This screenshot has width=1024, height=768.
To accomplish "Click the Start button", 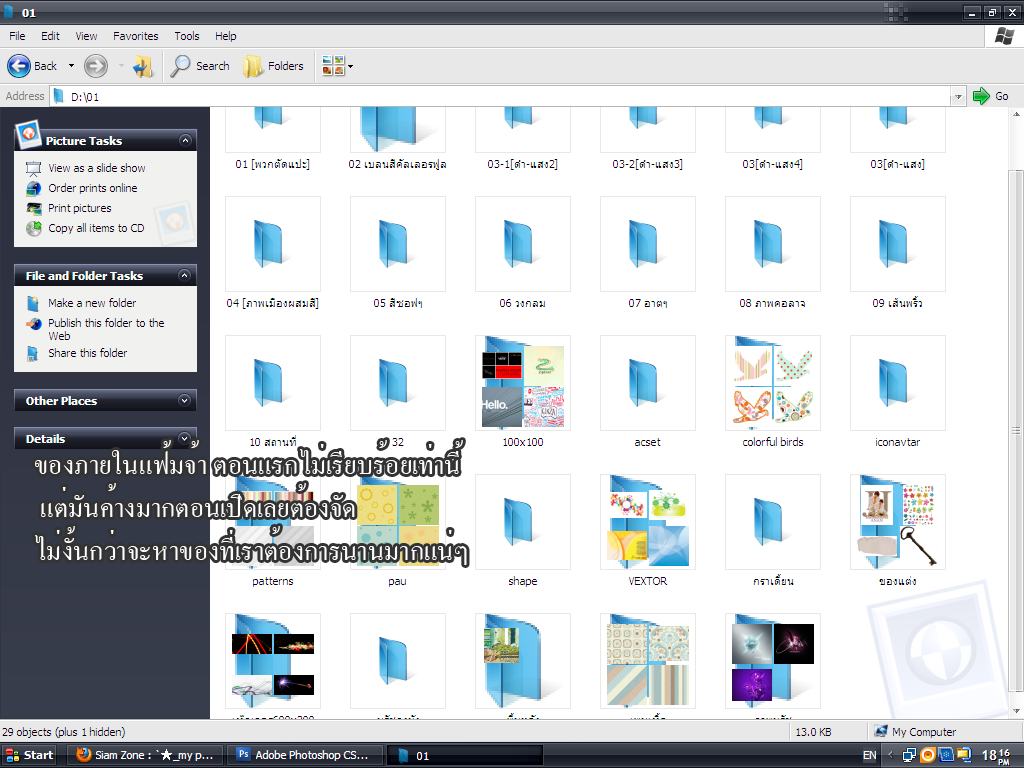I will click(x=29, y=756).
